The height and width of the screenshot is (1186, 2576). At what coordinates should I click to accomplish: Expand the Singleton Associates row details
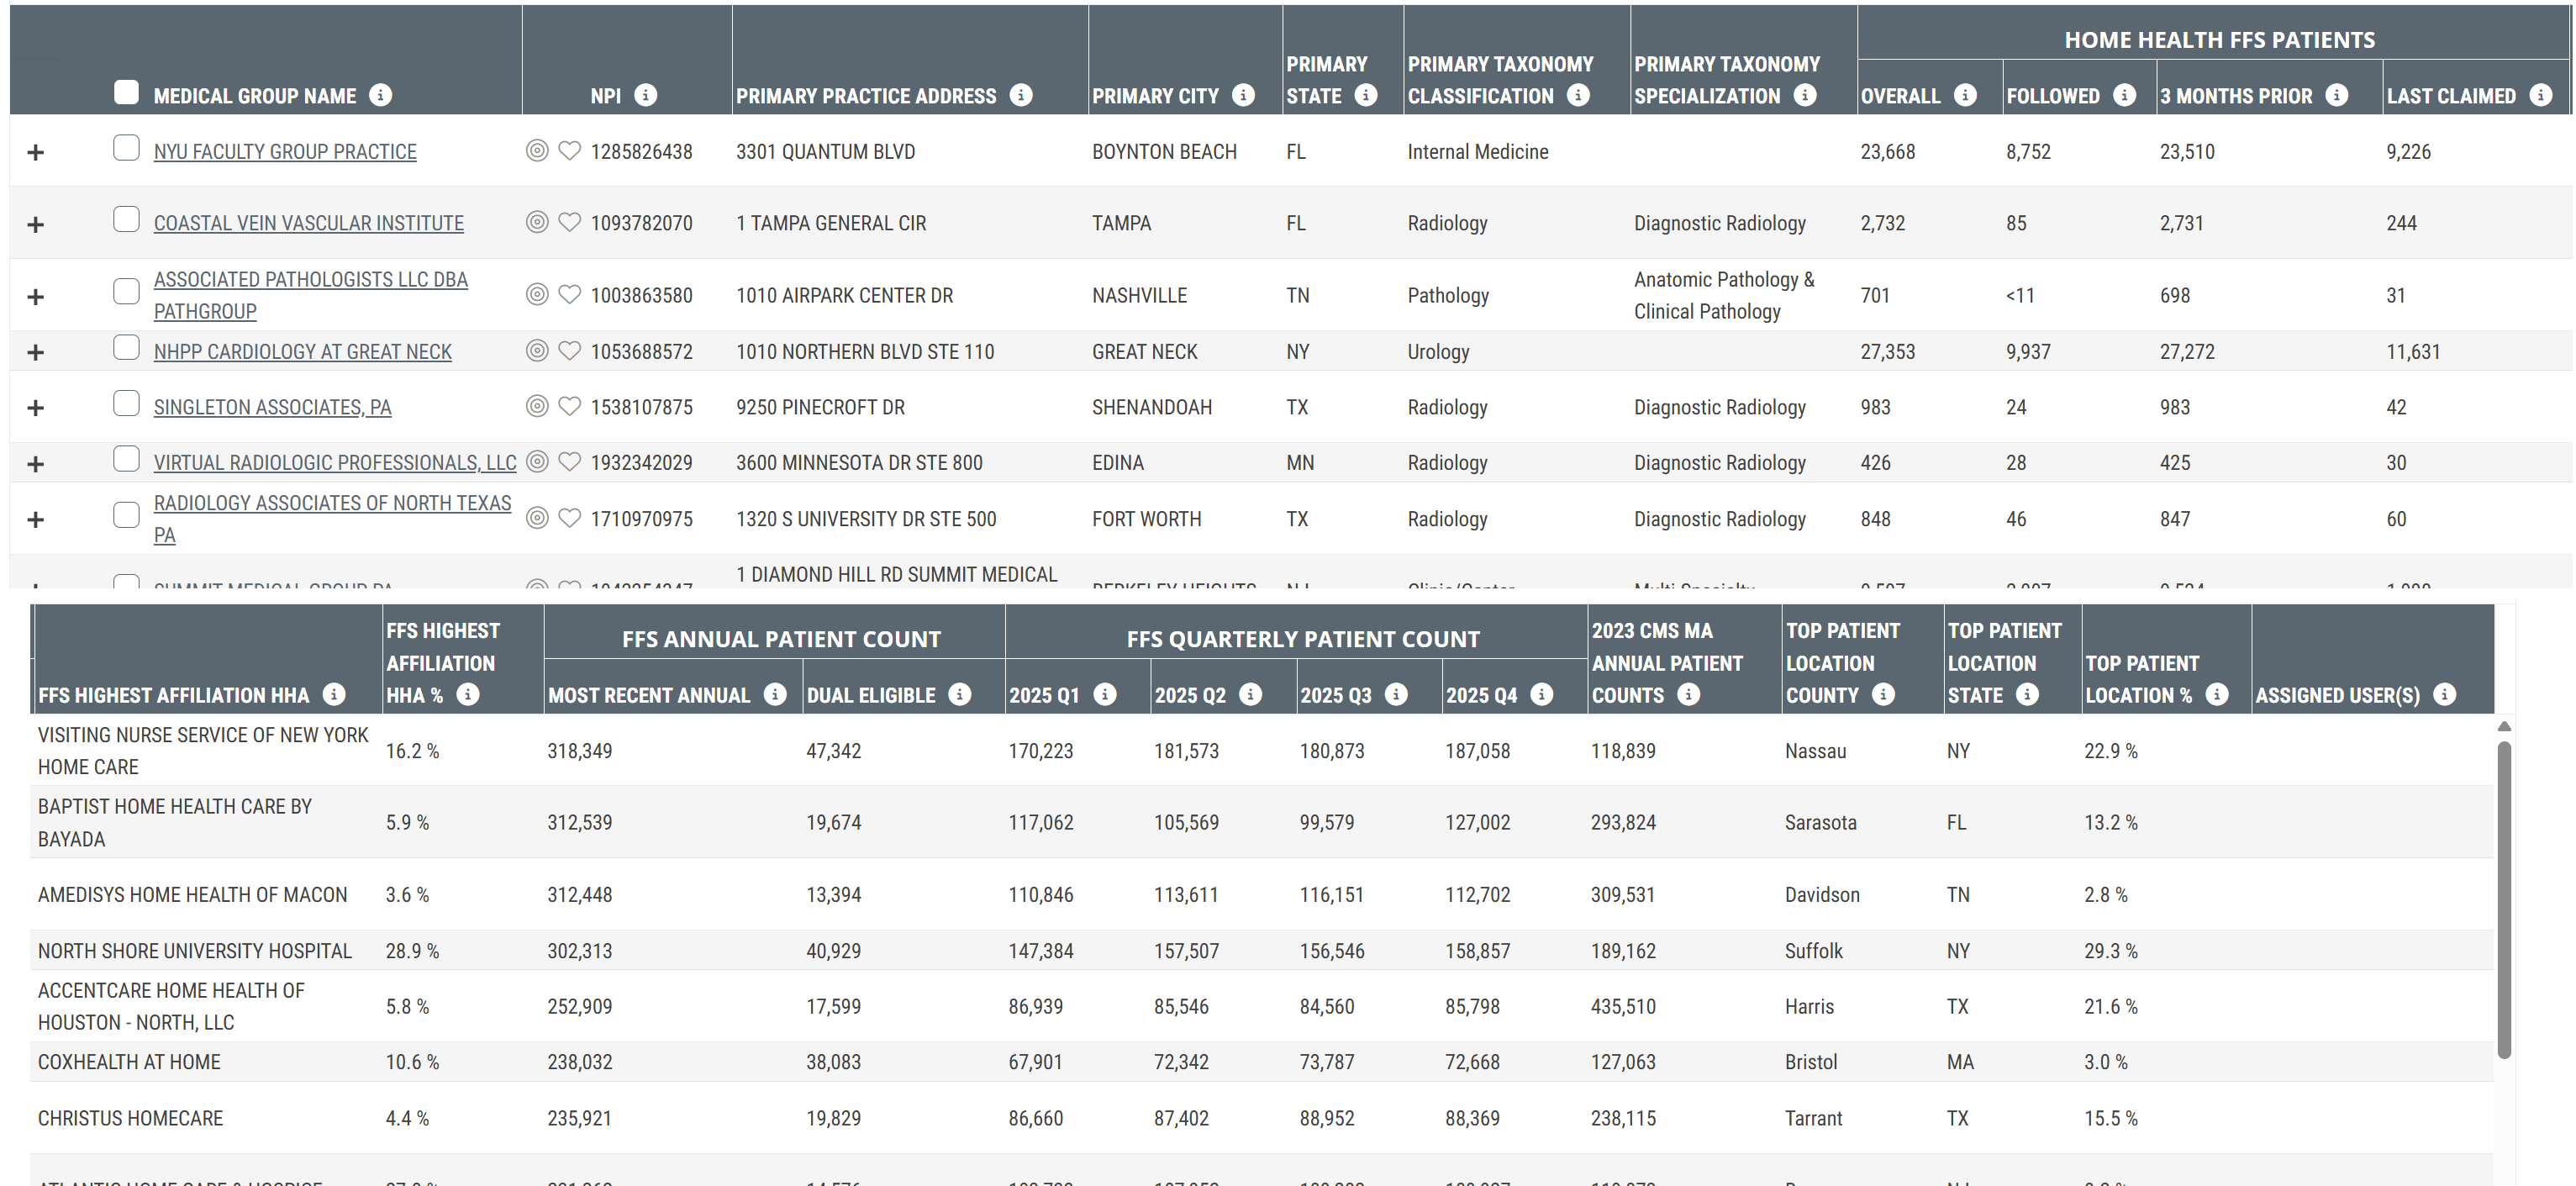coord(36,408)
